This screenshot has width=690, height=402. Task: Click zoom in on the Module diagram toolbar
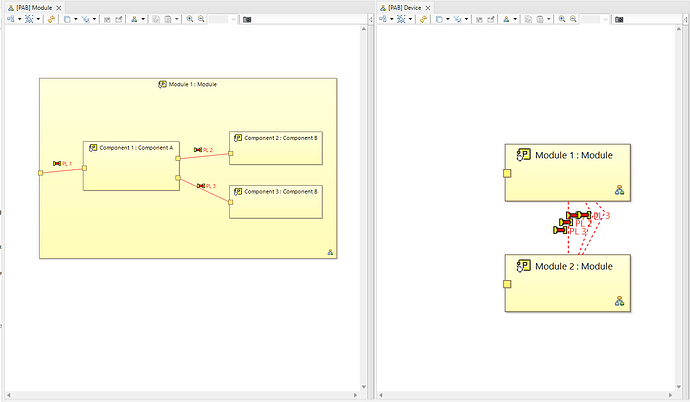190,19
